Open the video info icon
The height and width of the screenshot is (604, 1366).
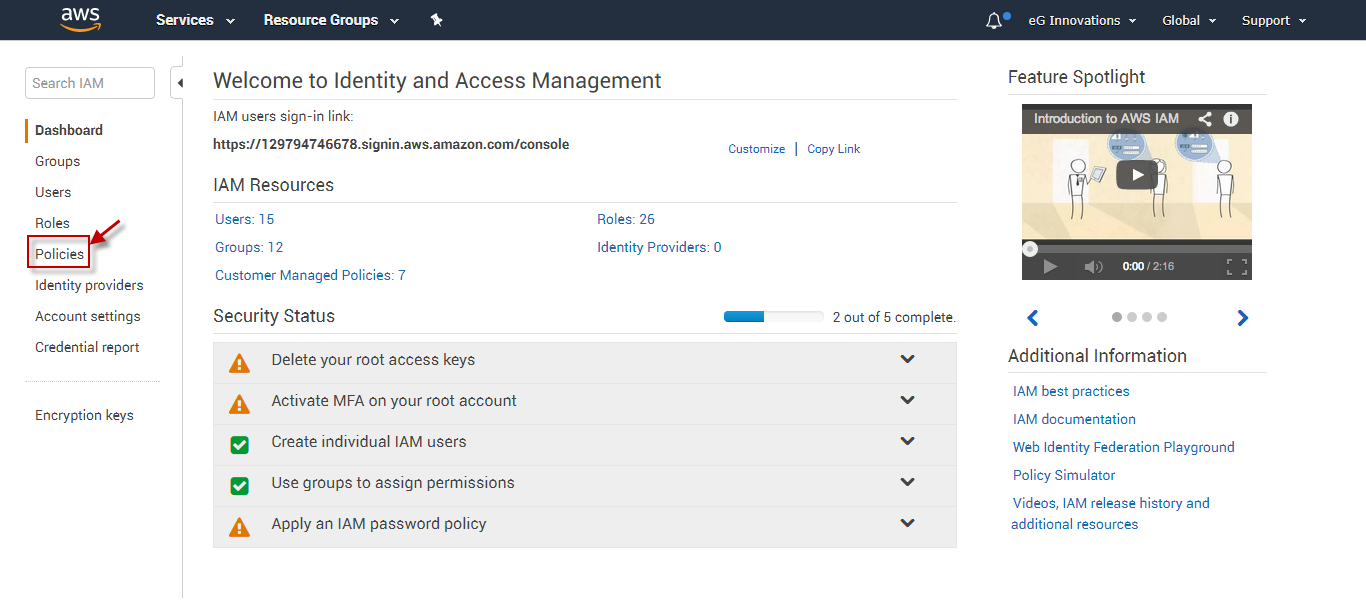point(1231,119)
